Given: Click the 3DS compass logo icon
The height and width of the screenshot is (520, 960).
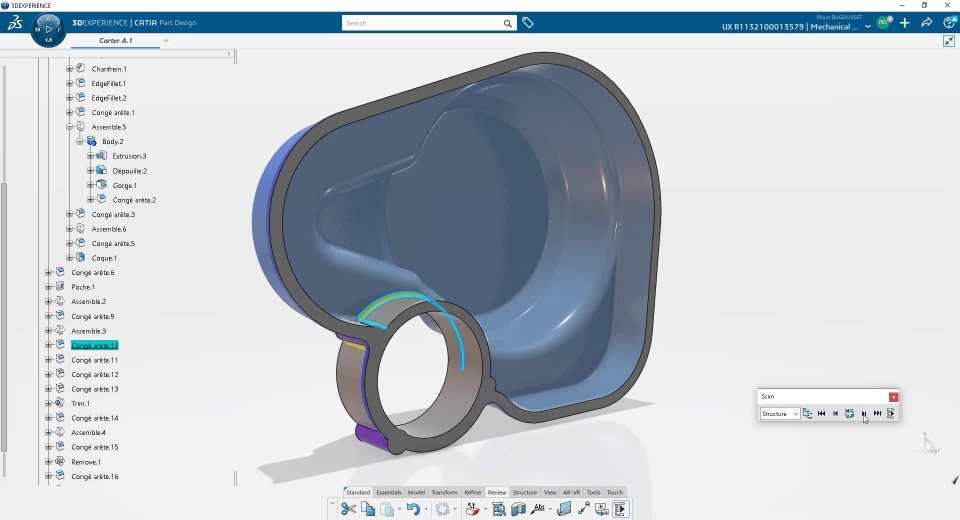Looking at the screenshot, I should click(15, 23).
